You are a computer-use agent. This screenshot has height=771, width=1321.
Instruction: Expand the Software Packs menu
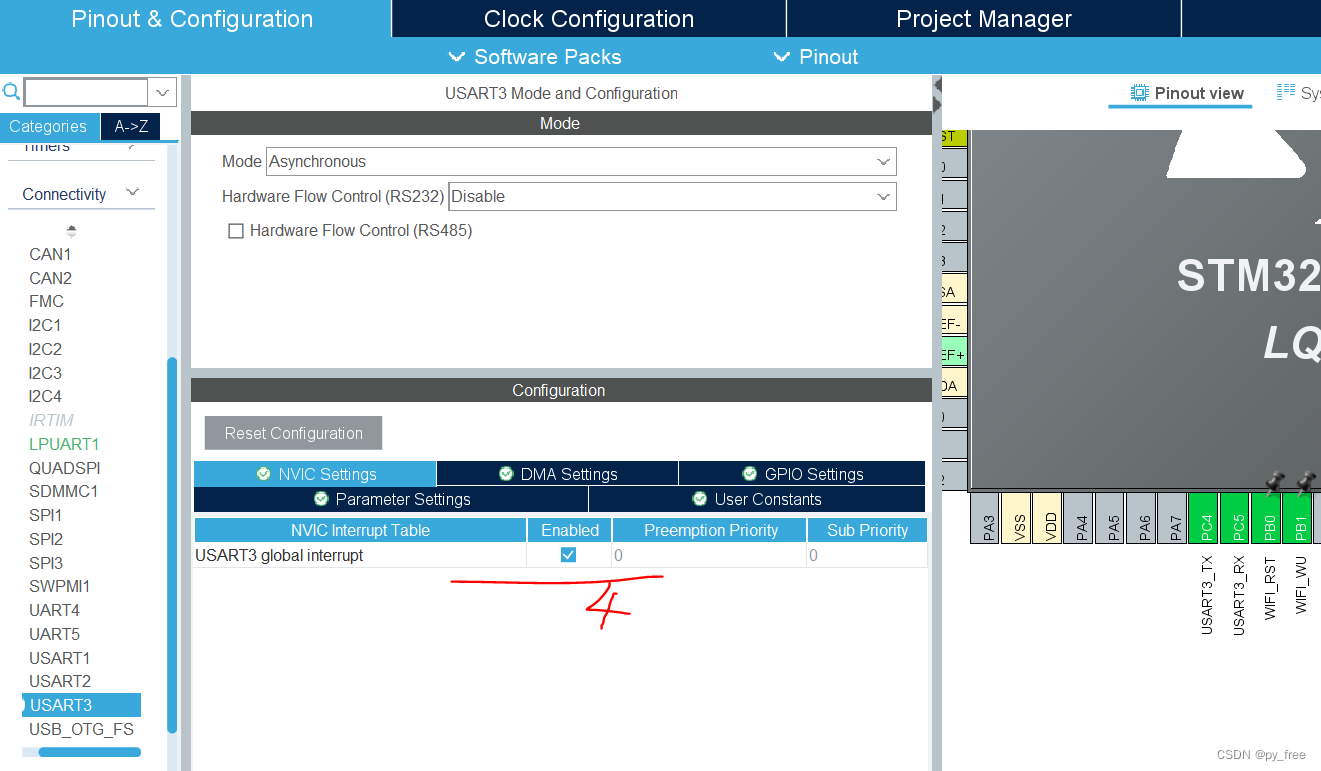click(x=535, y=57)
